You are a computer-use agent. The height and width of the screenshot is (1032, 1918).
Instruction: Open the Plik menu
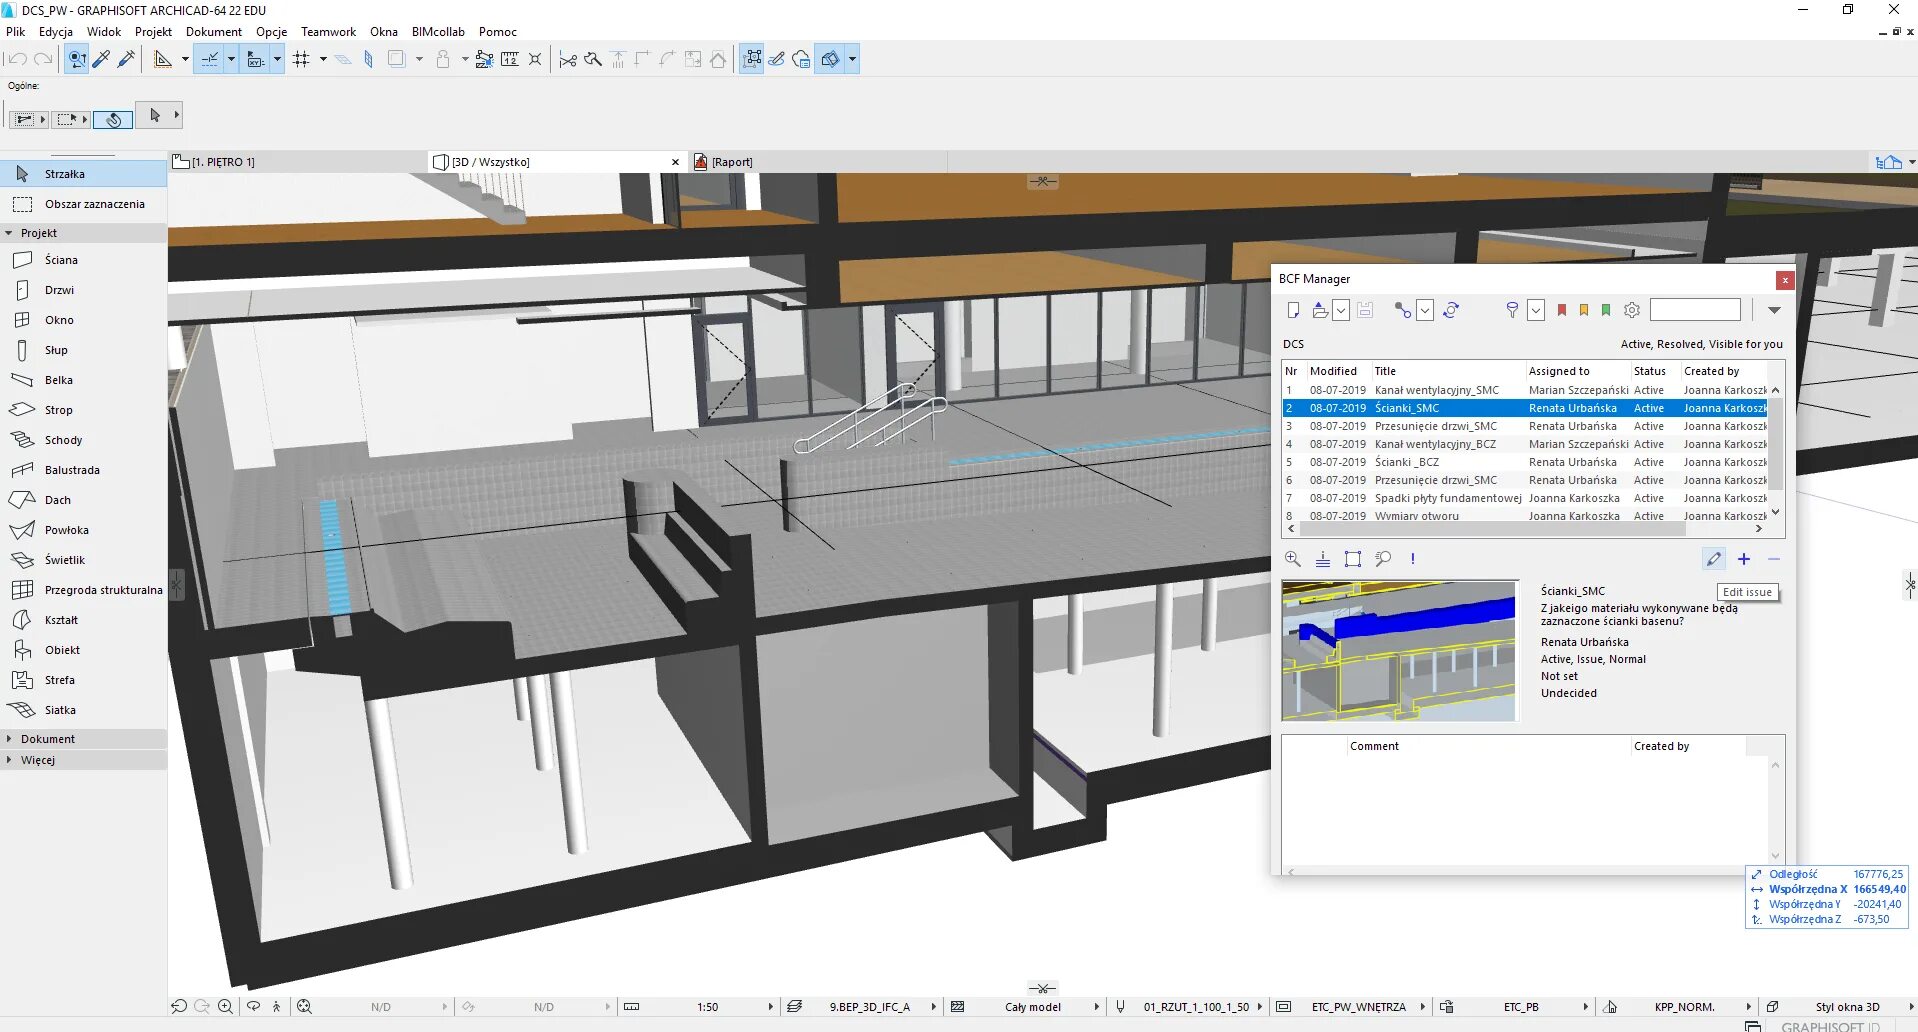[15, 32]
